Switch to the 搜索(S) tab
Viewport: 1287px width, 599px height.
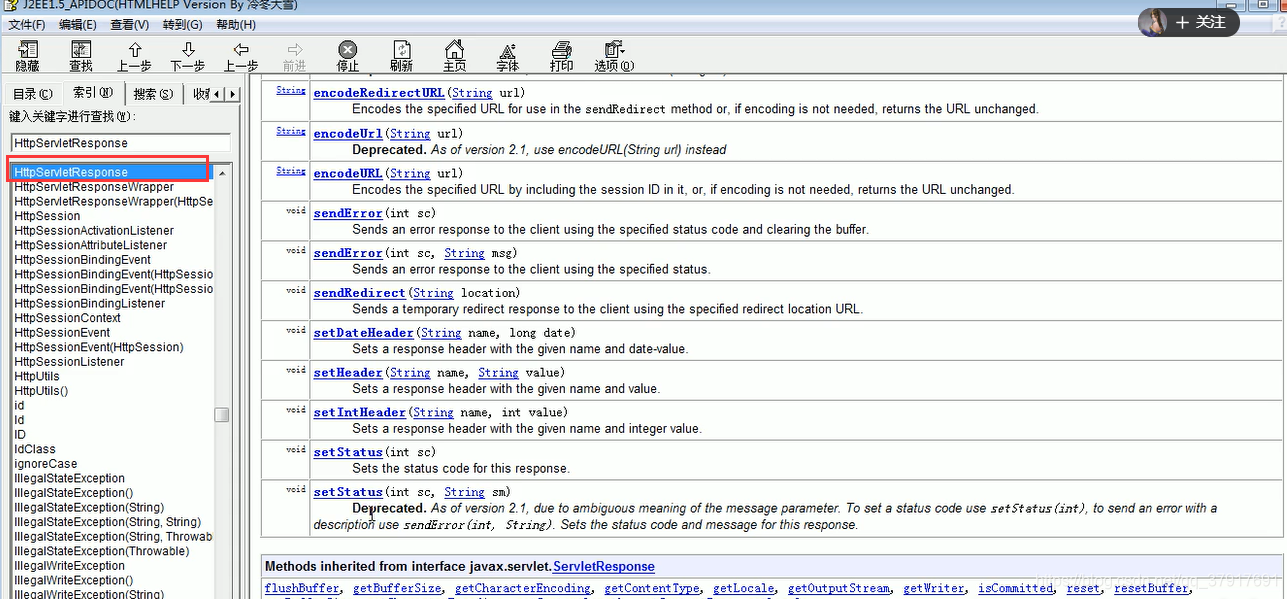click(x=153, y=94)
